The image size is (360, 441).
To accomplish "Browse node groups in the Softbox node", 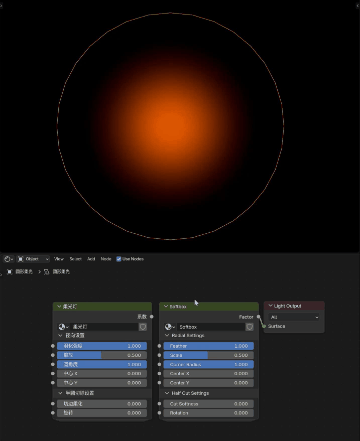I will 170,327.
